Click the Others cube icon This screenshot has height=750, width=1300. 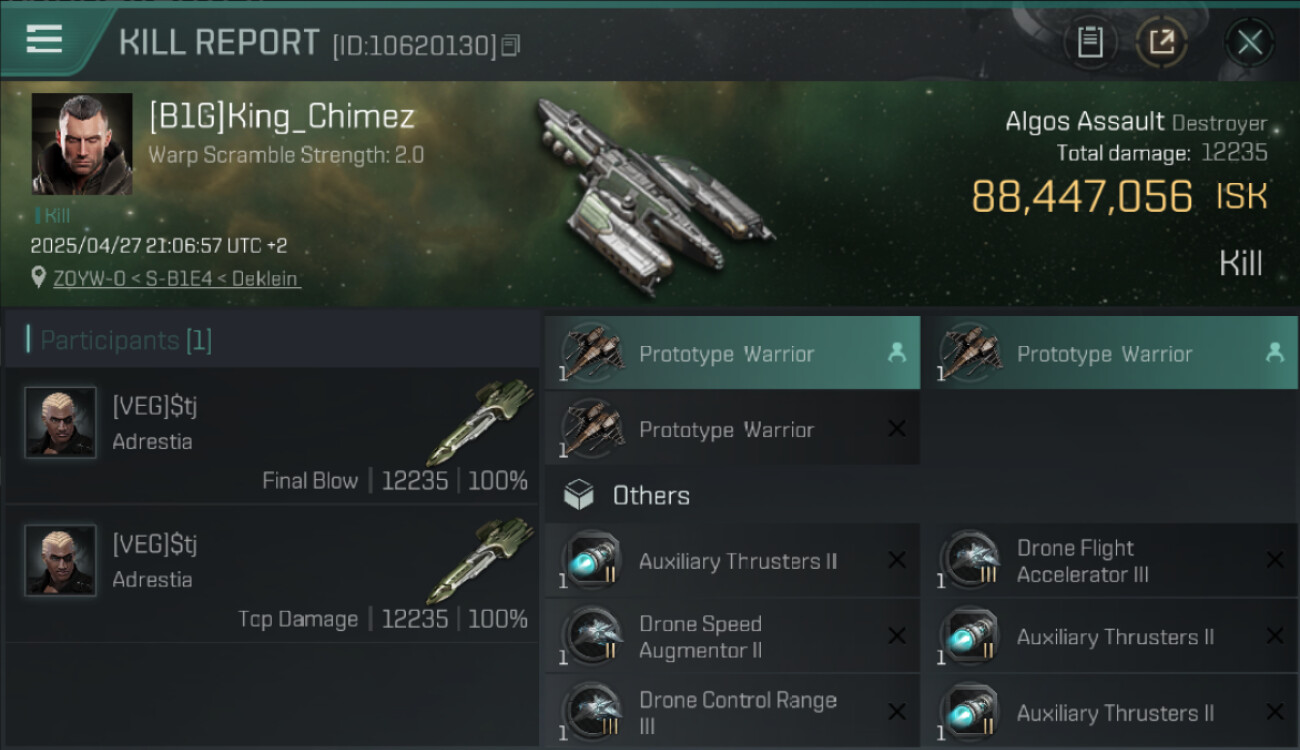click(579, 495)
